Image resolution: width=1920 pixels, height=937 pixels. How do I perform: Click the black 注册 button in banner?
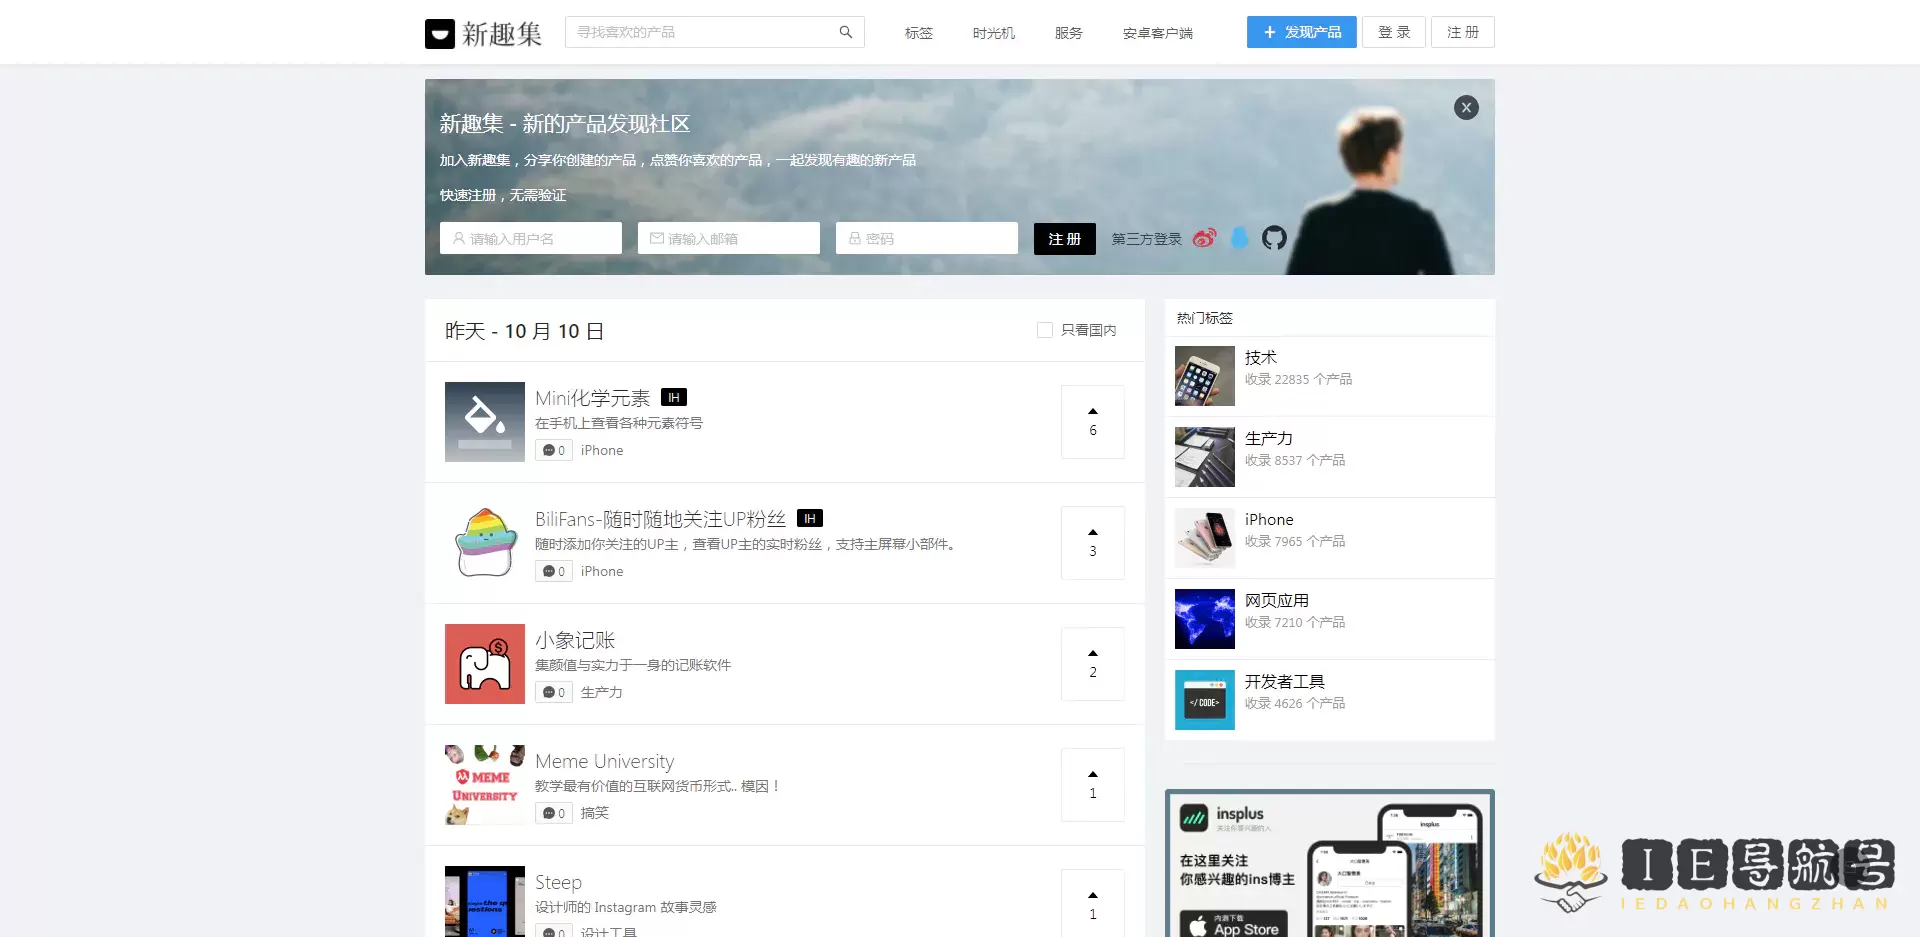[1064, 239]
